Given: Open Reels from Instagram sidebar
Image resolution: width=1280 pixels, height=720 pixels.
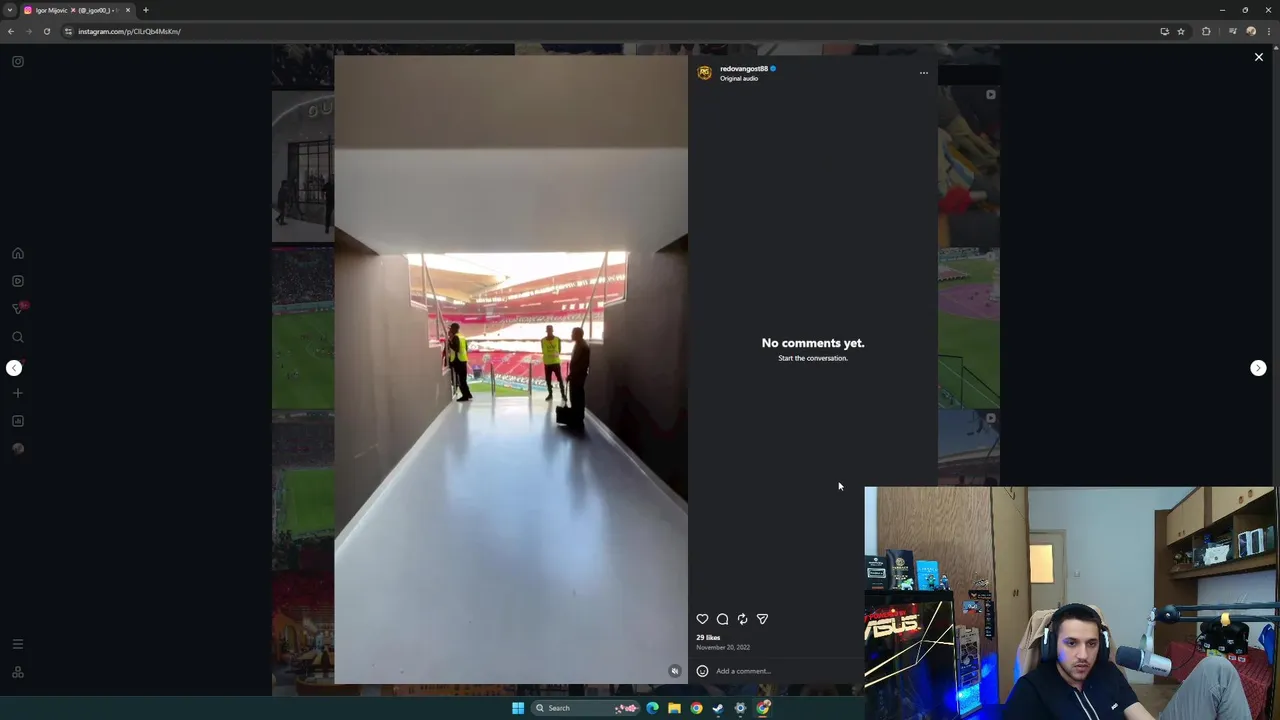Looking at the screenshot, I should [18, 281].
